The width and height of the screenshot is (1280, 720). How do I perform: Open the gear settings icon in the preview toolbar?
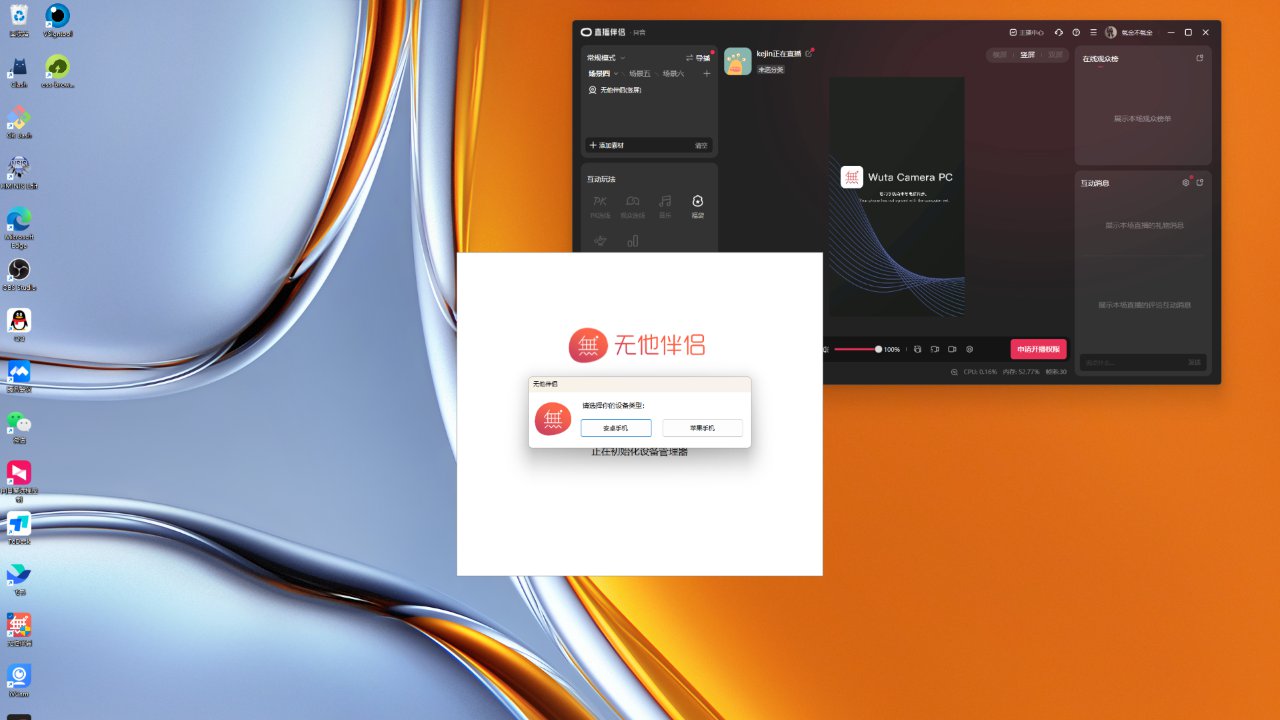pyautogui.click(x=970, y=349)
